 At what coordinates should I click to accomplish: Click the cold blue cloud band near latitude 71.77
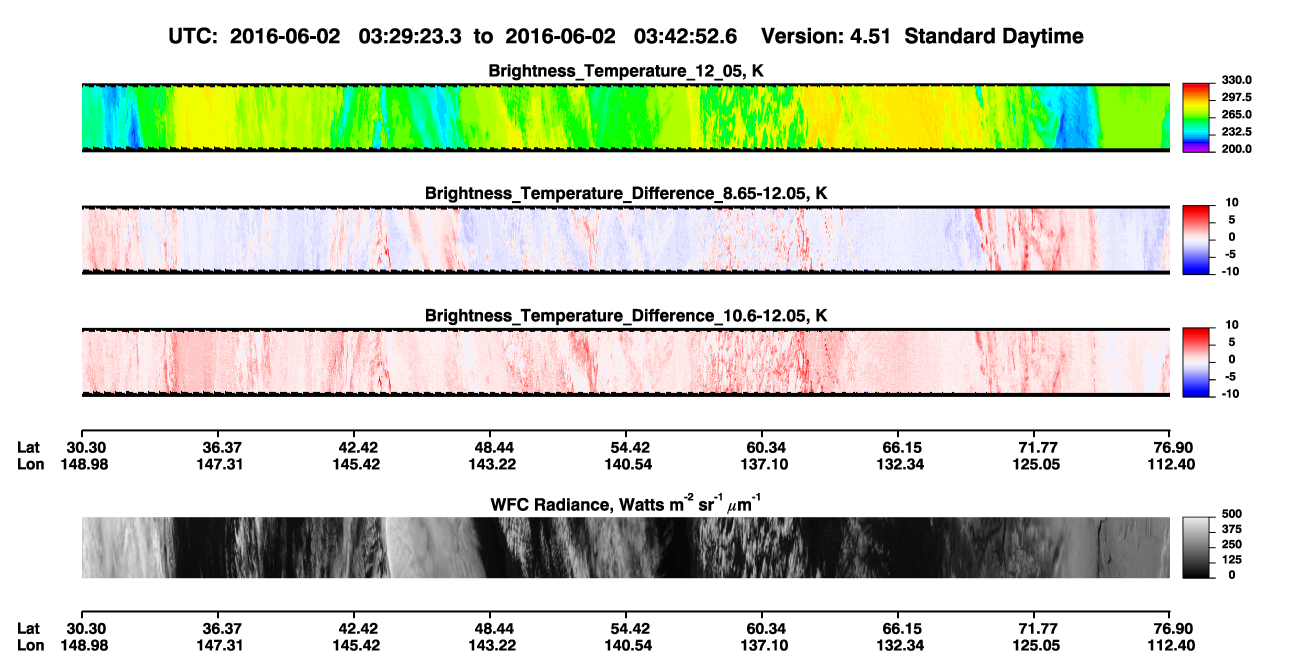pos(1068,117)
